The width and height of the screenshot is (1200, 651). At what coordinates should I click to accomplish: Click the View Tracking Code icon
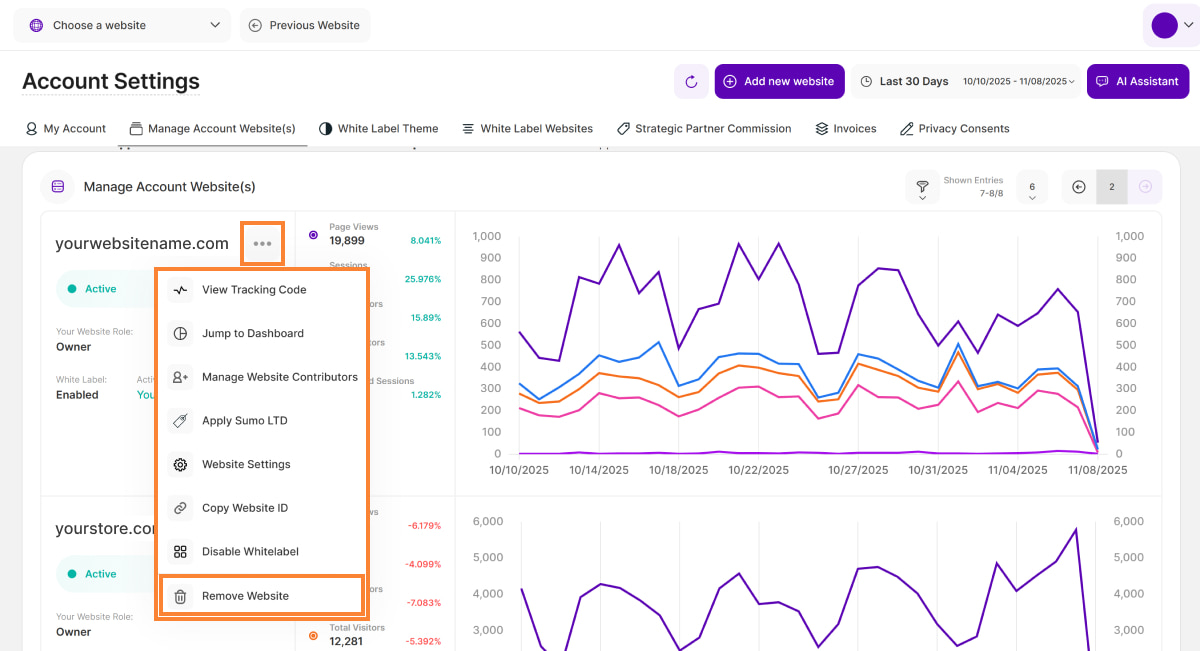click(x=180, y=290)
